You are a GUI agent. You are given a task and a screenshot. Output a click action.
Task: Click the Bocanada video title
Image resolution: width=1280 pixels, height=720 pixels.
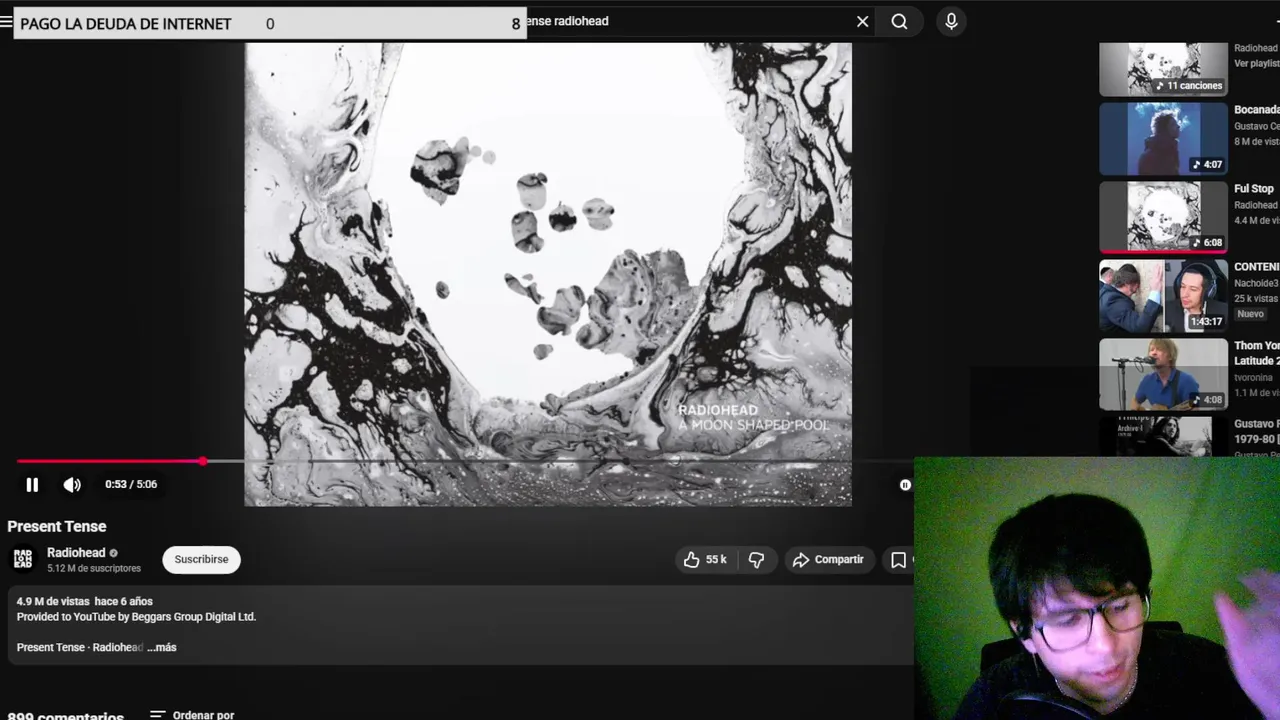pos(1257,110)
